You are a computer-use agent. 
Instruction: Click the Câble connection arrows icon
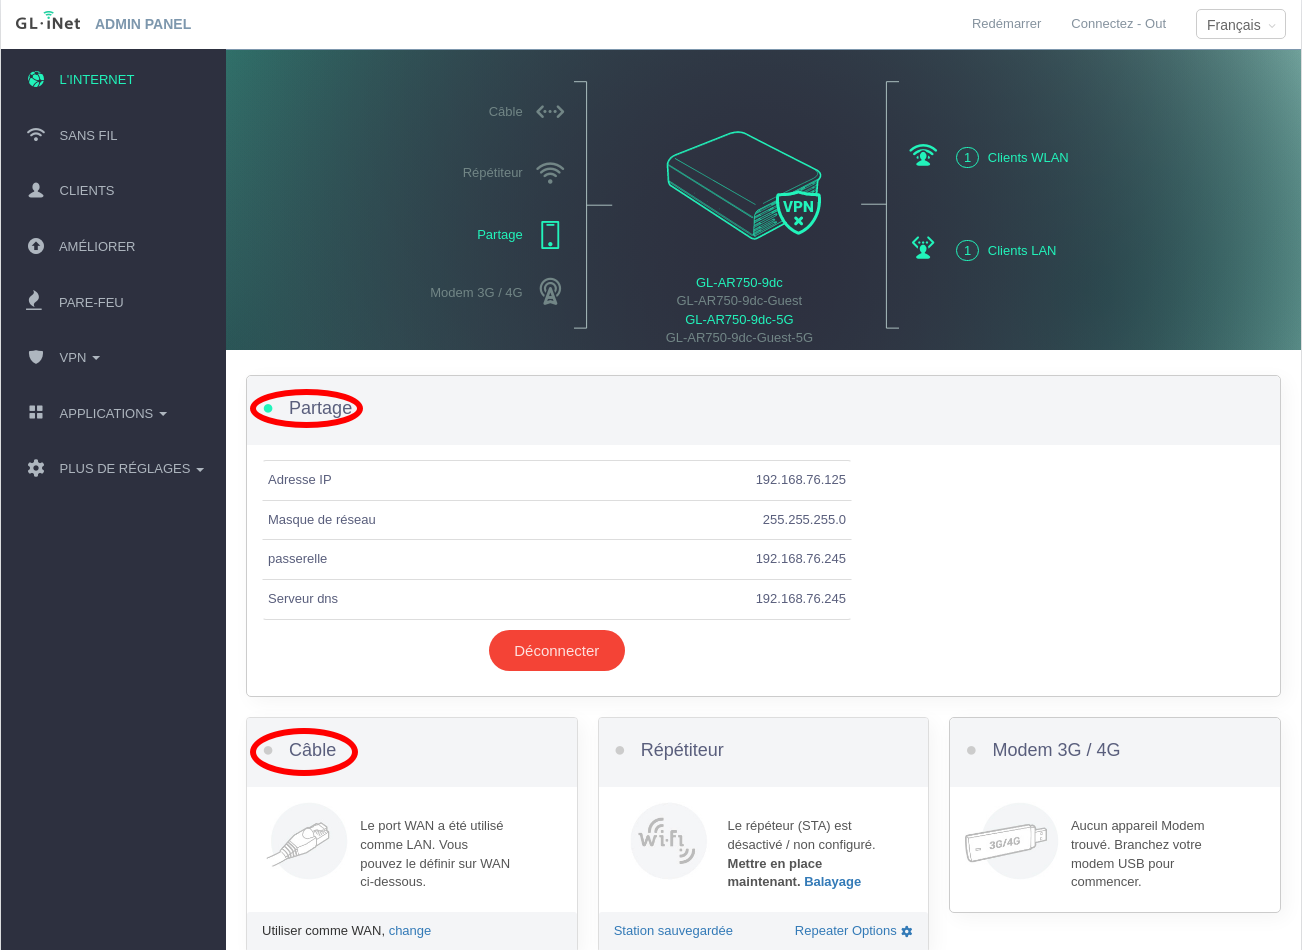point(550,112)
